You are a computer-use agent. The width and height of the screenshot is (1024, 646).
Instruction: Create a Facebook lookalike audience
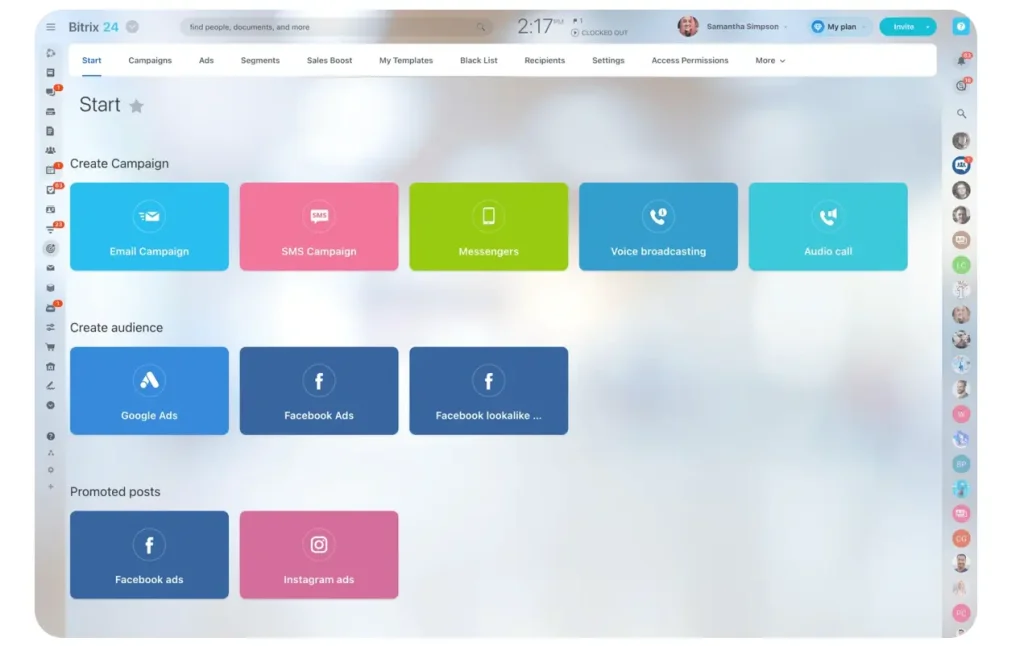click(488, 390)
